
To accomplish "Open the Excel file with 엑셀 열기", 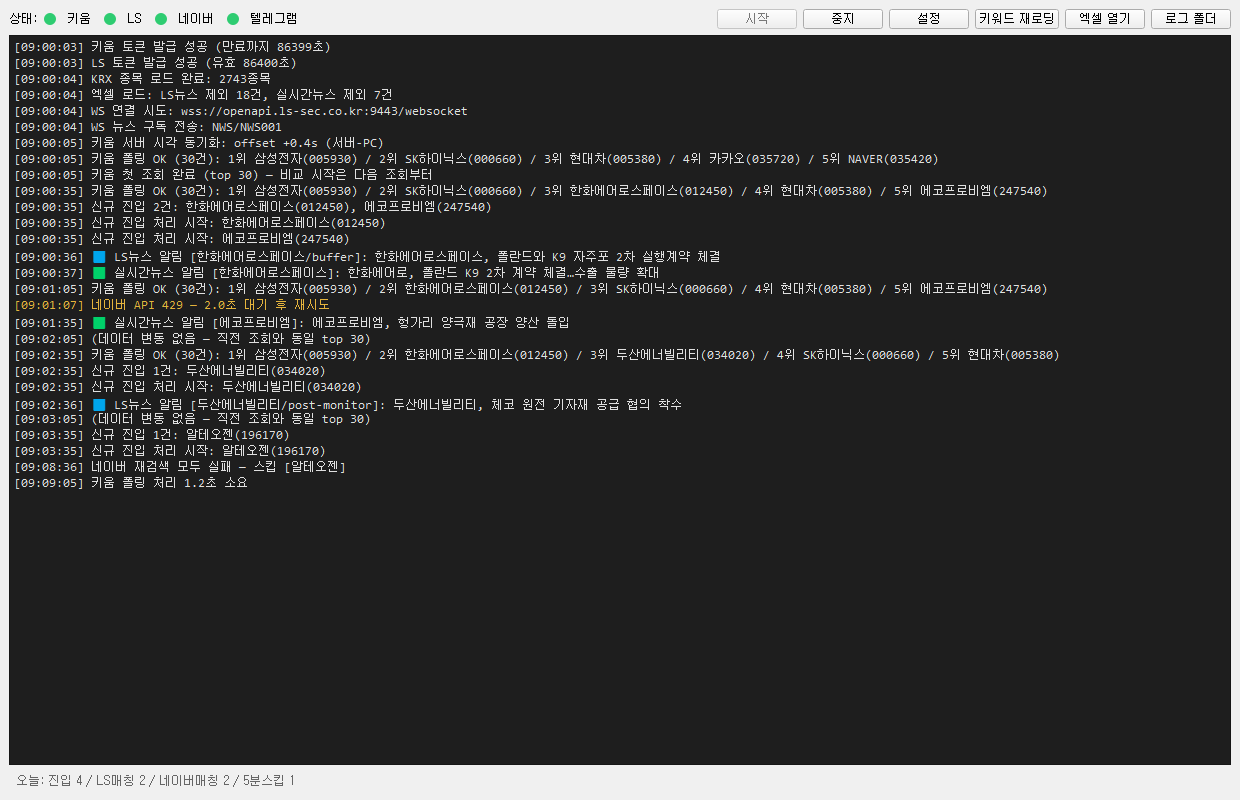I will (x=1105, y=19).
